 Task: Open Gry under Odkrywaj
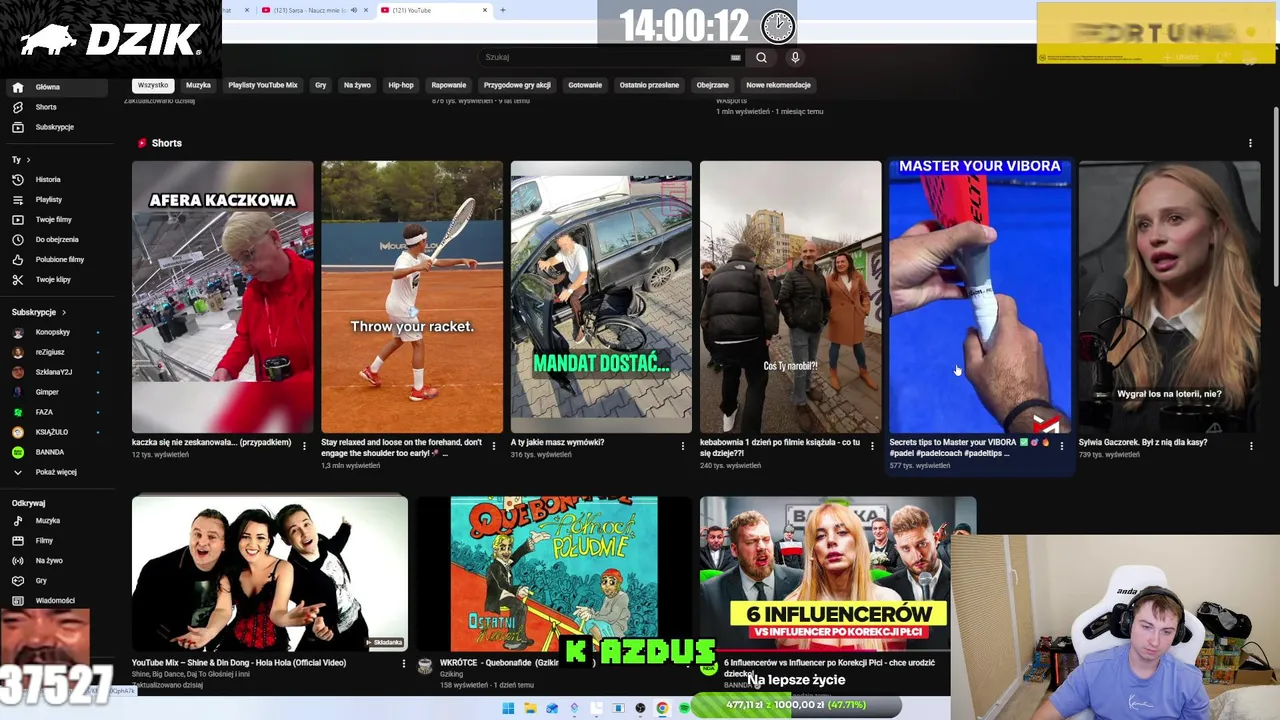55,580
